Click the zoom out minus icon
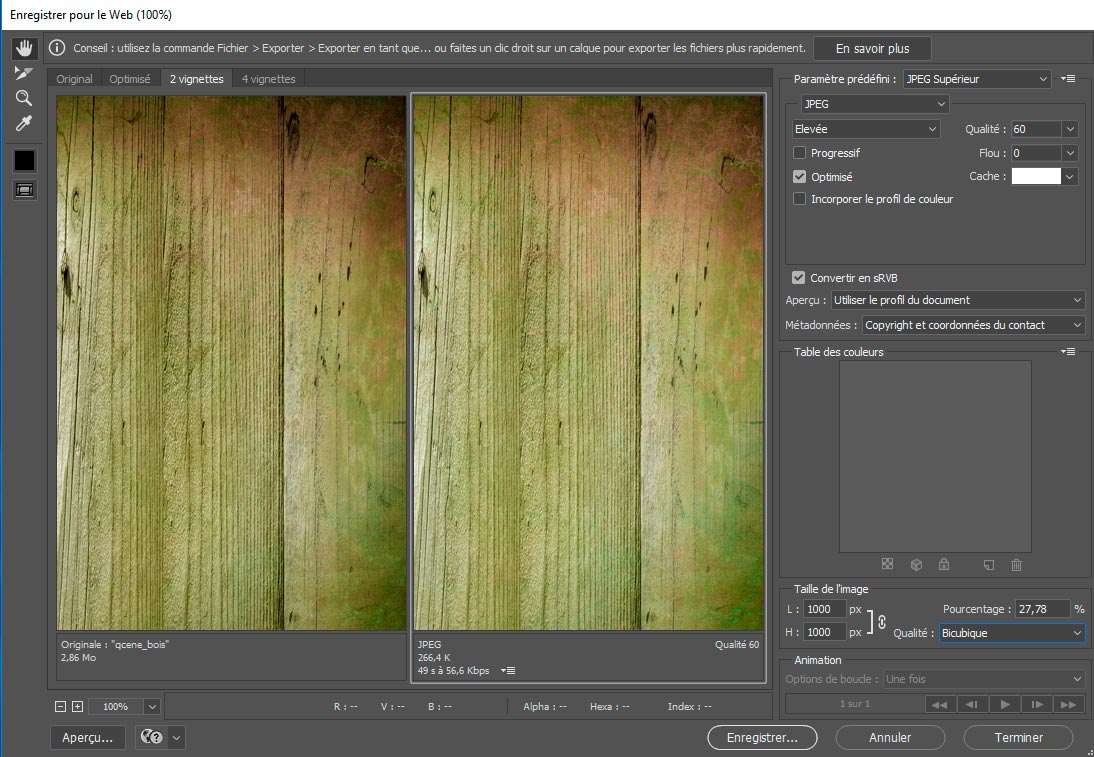Screen dimensions: 1094x757 (x=61, y=707)
